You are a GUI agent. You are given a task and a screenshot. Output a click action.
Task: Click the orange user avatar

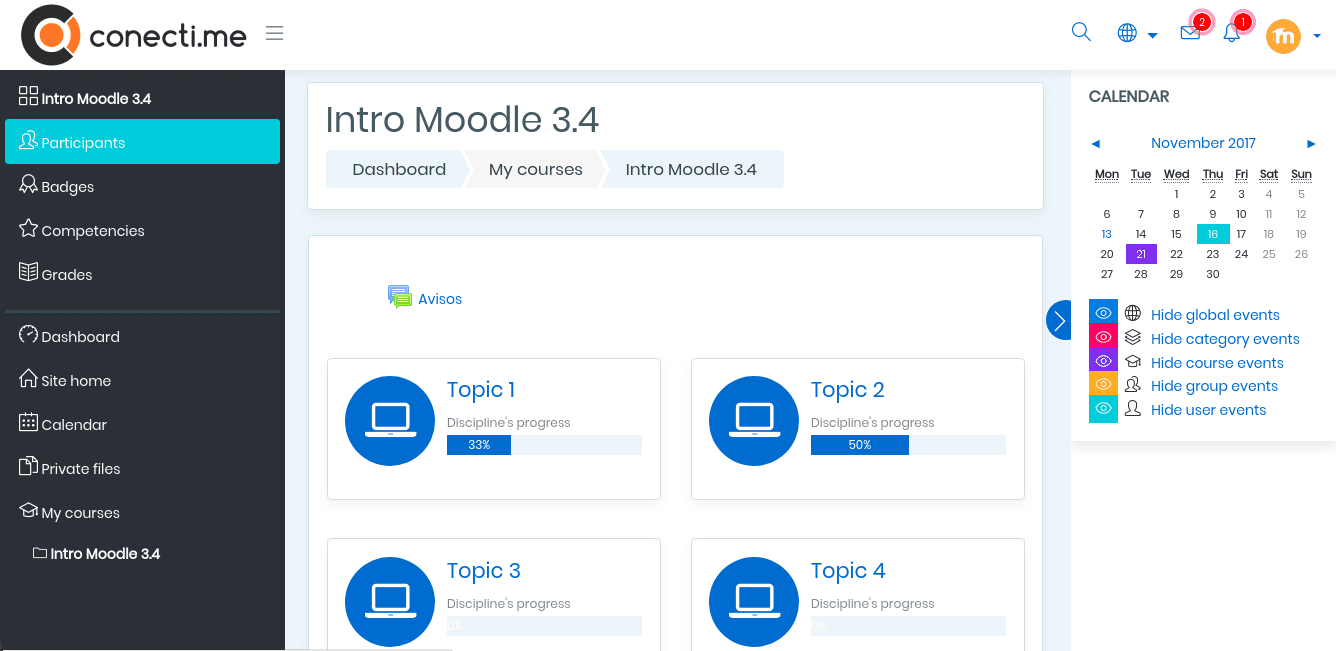pyautogui.click(x=1283, y=37)
